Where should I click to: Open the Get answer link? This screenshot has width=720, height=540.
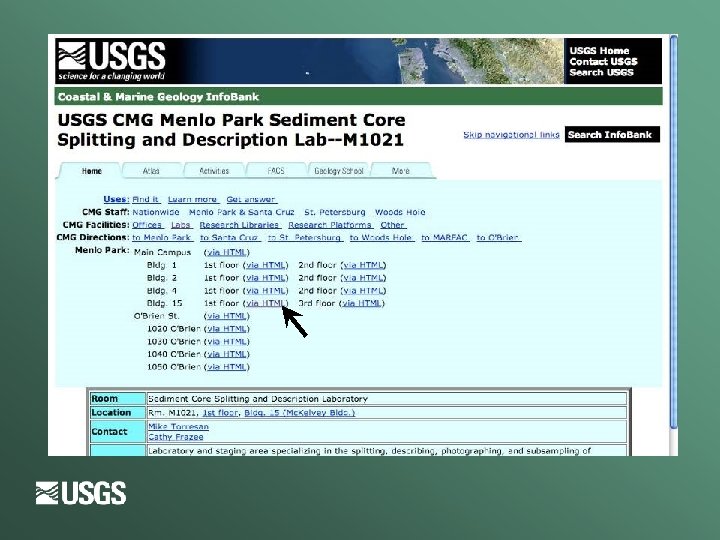(x=252, y=199)
